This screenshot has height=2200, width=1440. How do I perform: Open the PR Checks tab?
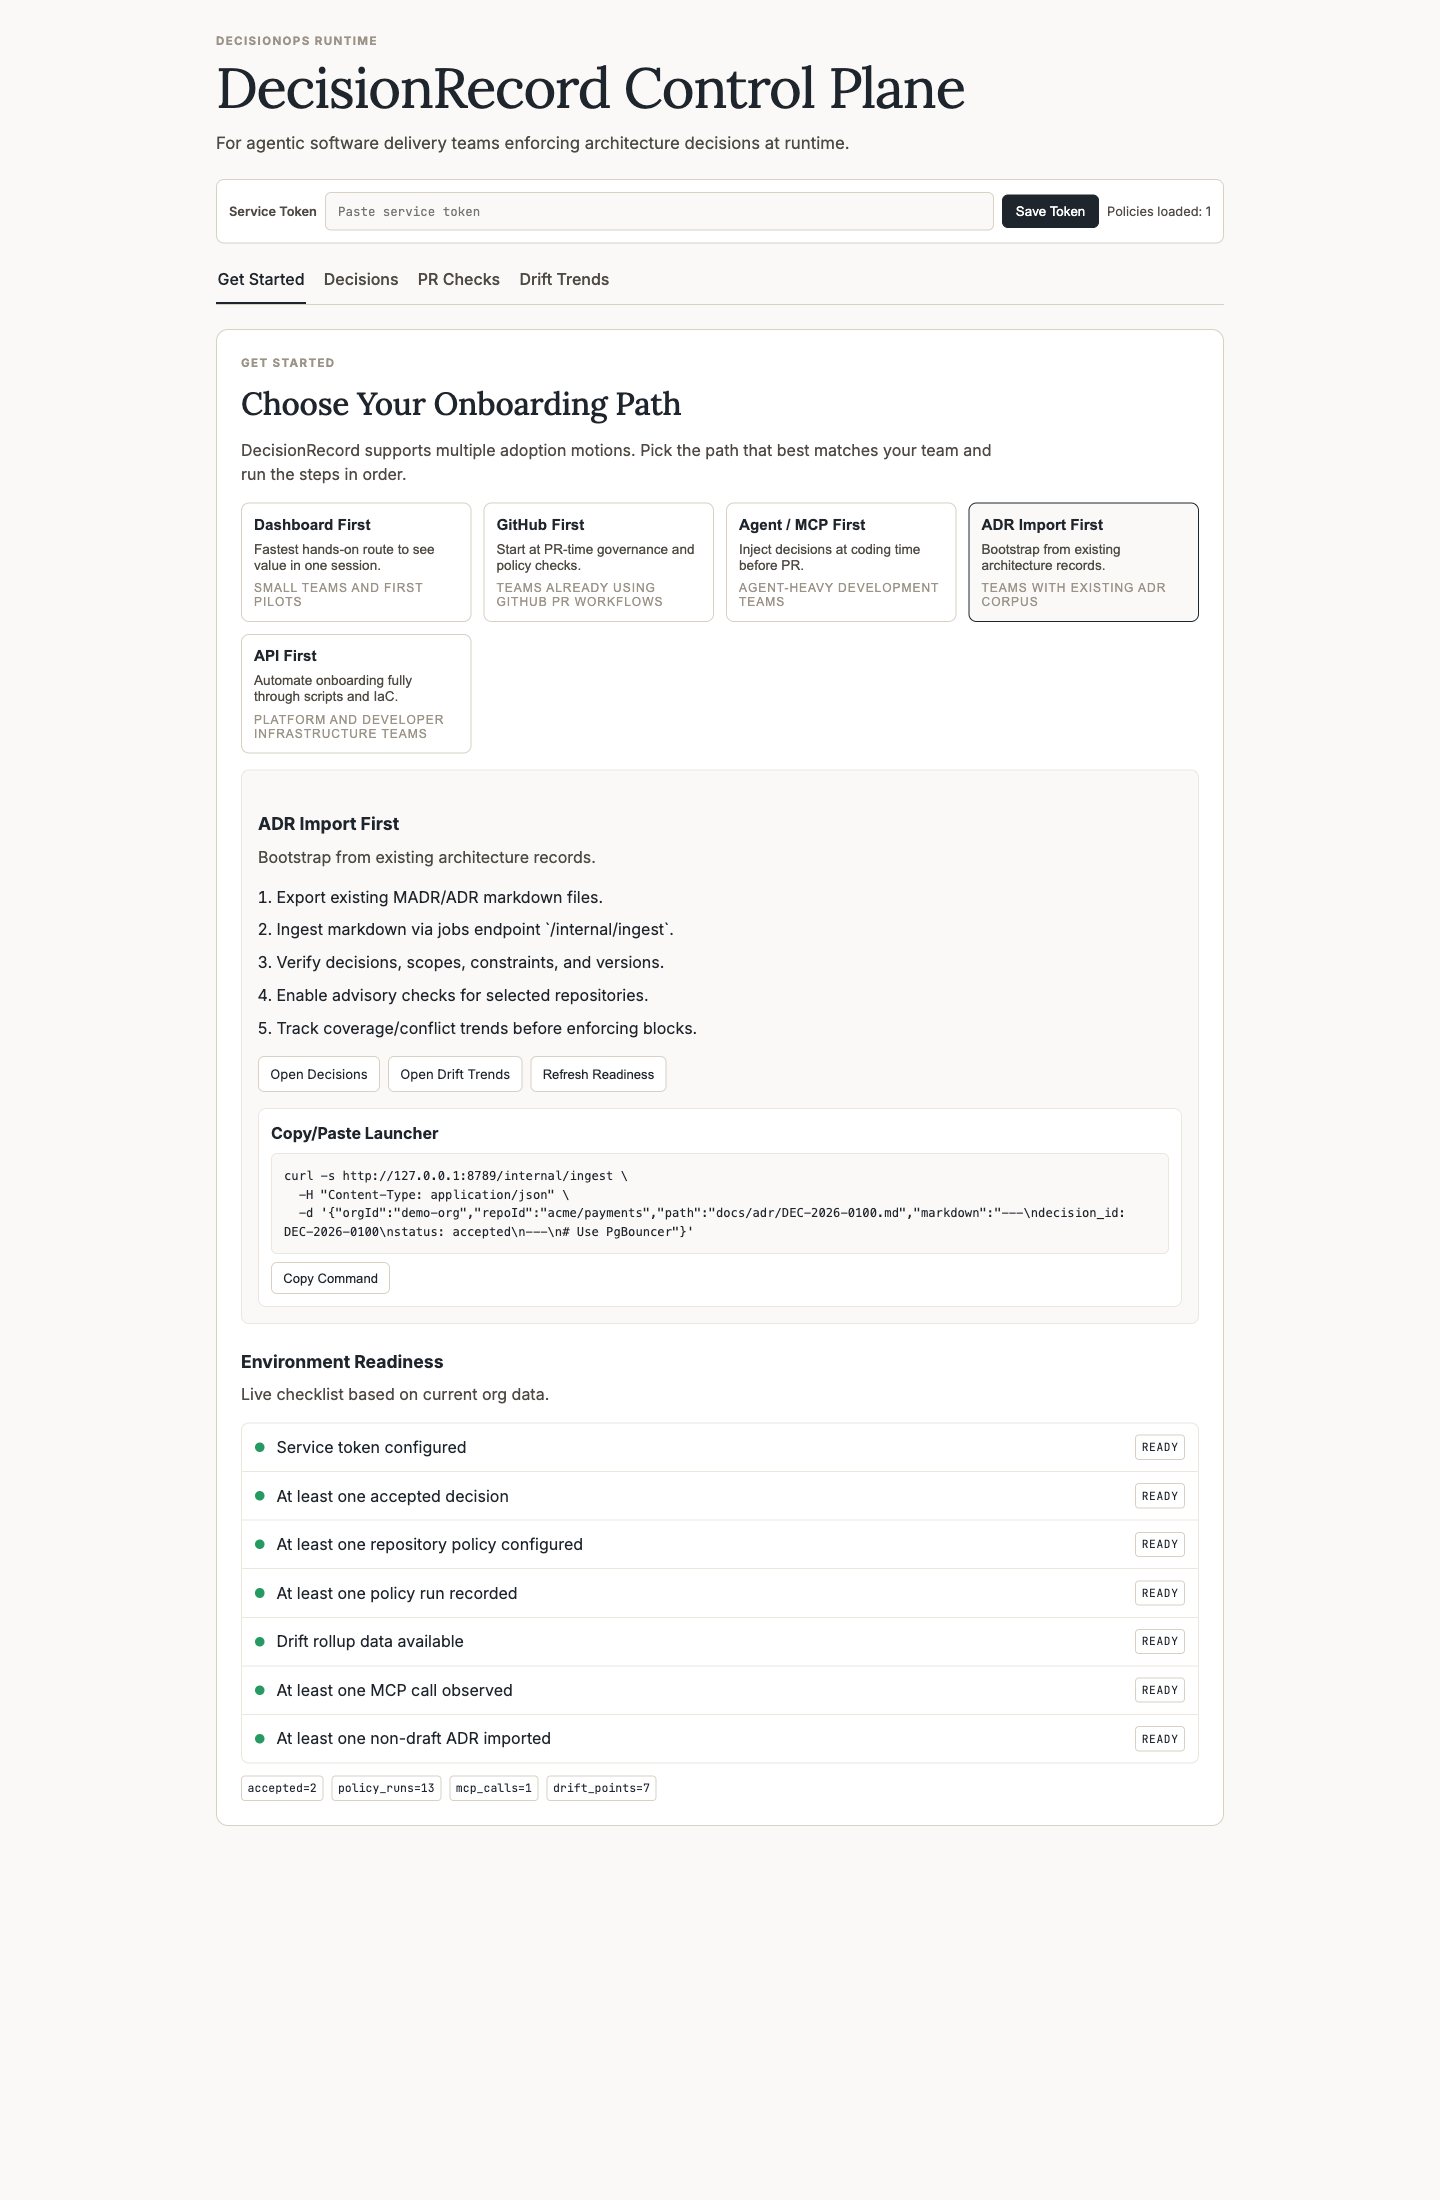[458, 280]
